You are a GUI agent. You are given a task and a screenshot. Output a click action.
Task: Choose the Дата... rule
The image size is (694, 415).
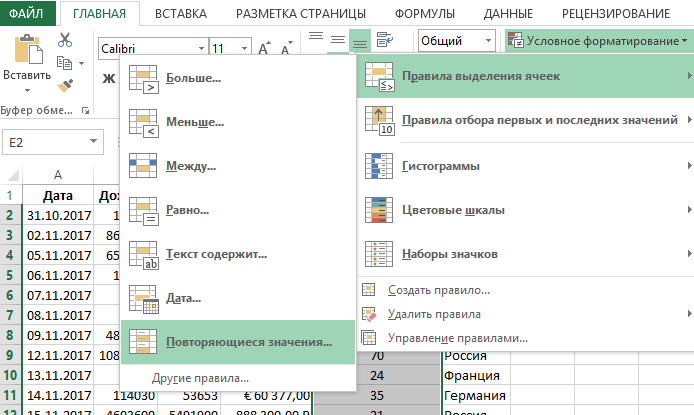pyautogui.click(x=238, y=298)
